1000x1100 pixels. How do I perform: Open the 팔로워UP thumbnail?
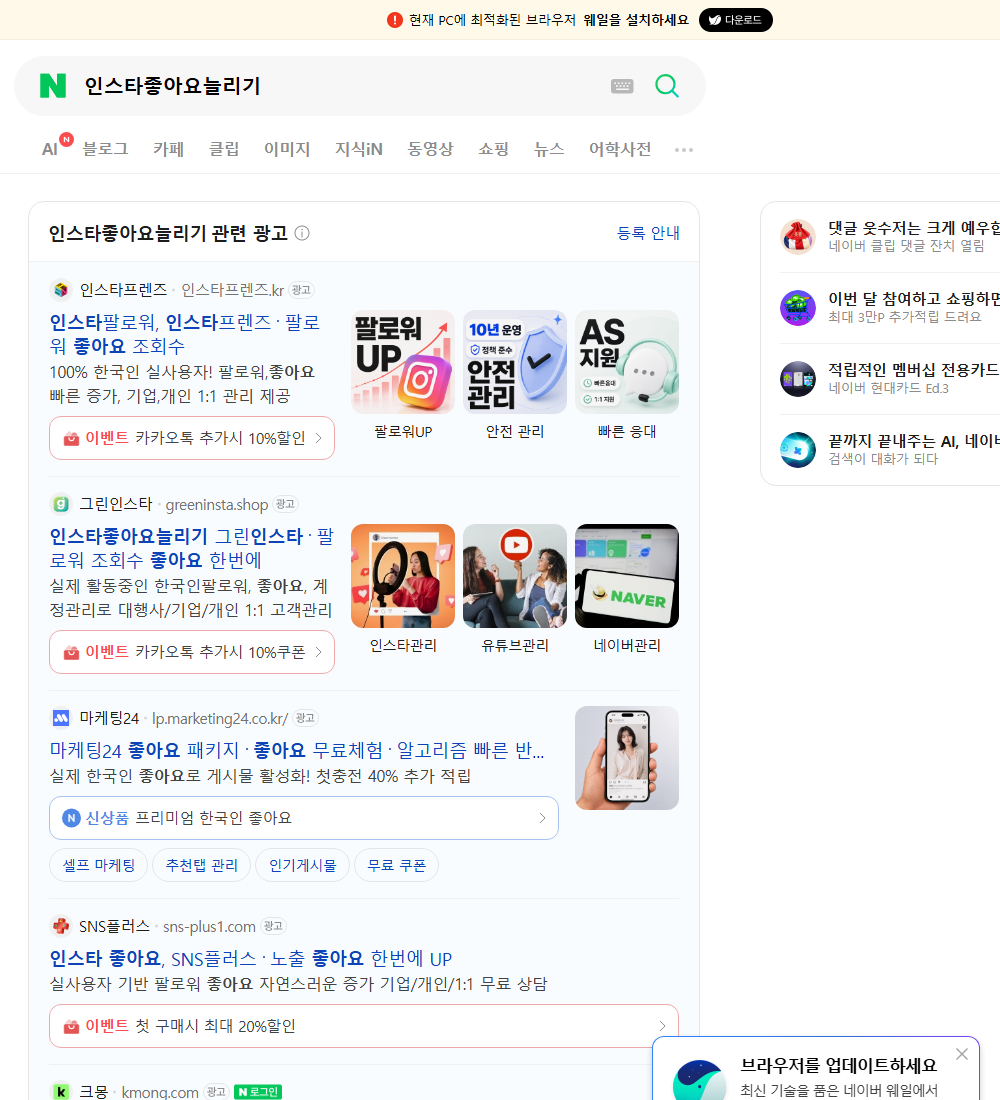click(403, 362)
